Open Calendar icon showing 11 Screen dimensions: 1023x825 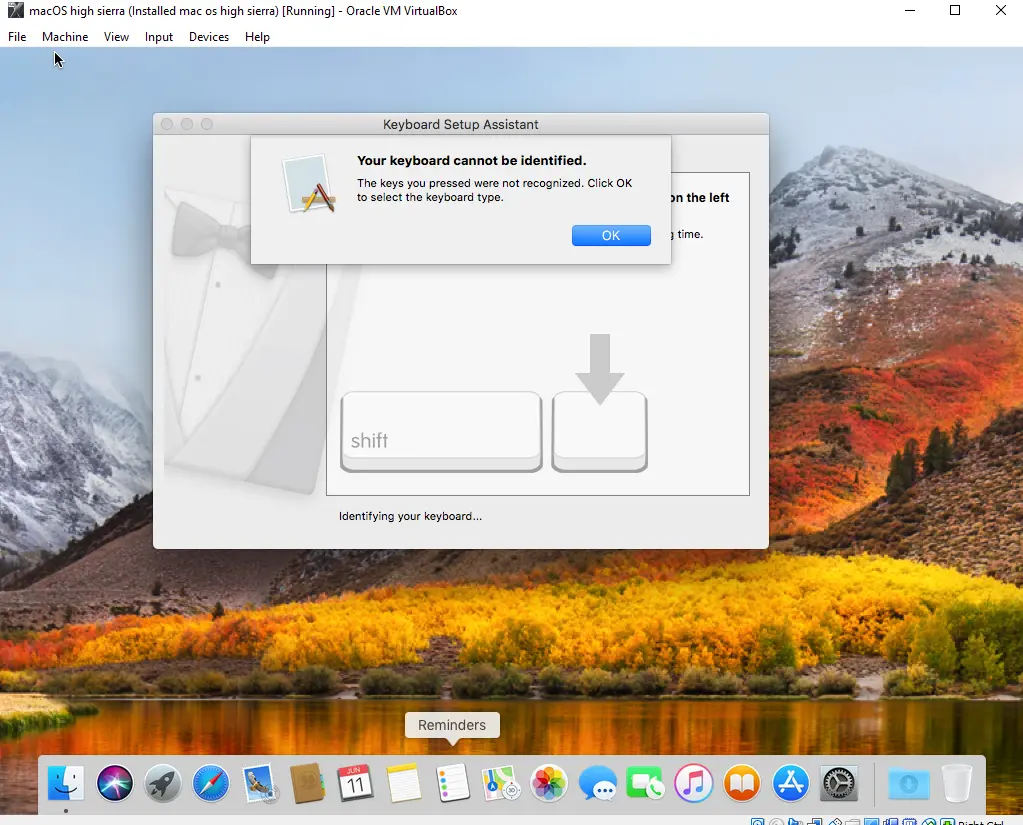356,783
